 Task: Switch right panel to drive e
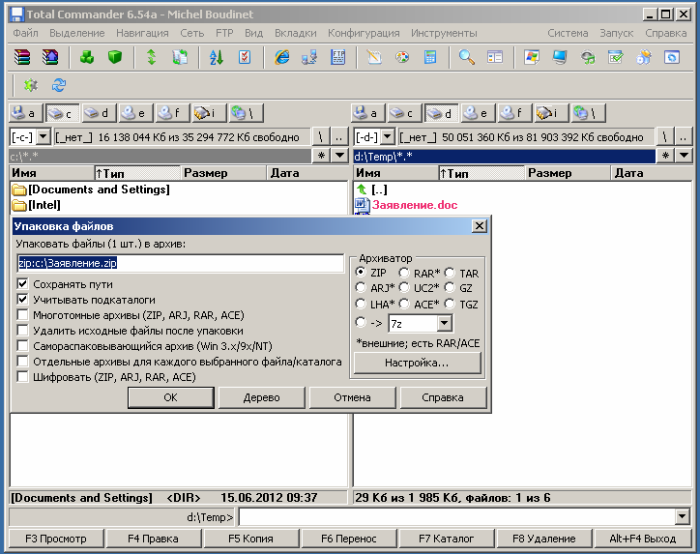tap(479, 113)
